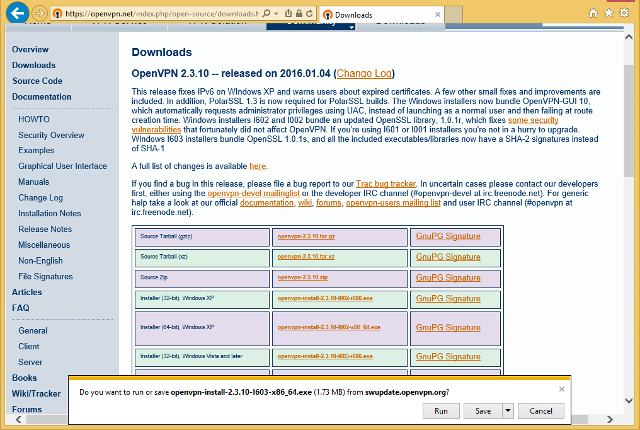Click the magnifier search icon in address bar

[266, 13]
